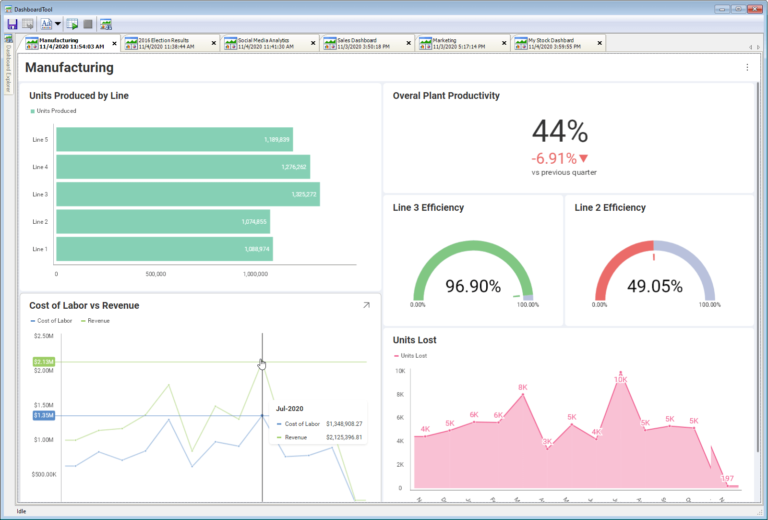Click the DashboardTool window title icon
Screen dimensions: 768x520
[8, 9]
